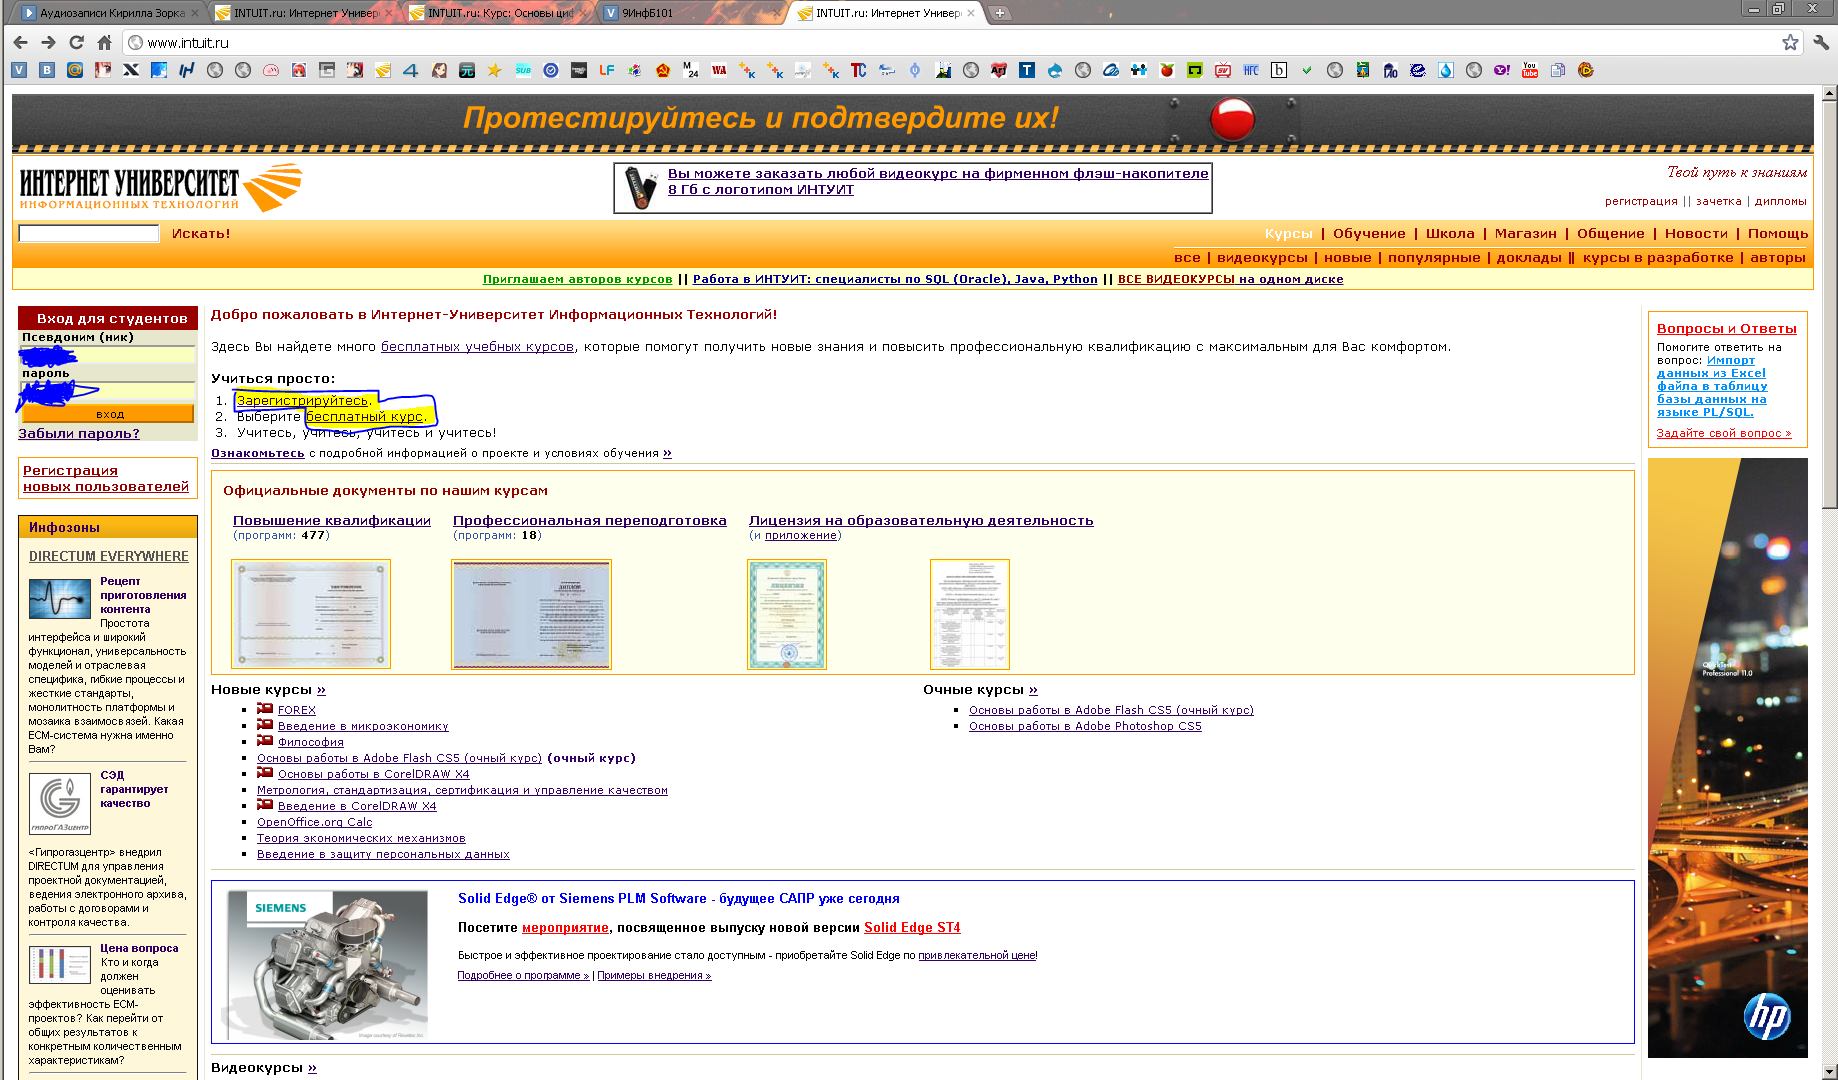Image resolution: width=1838 pixels, height=1080 pixels.
Task: Open the blue number 4 bookmark icon
Action: (x=411, y=70)
